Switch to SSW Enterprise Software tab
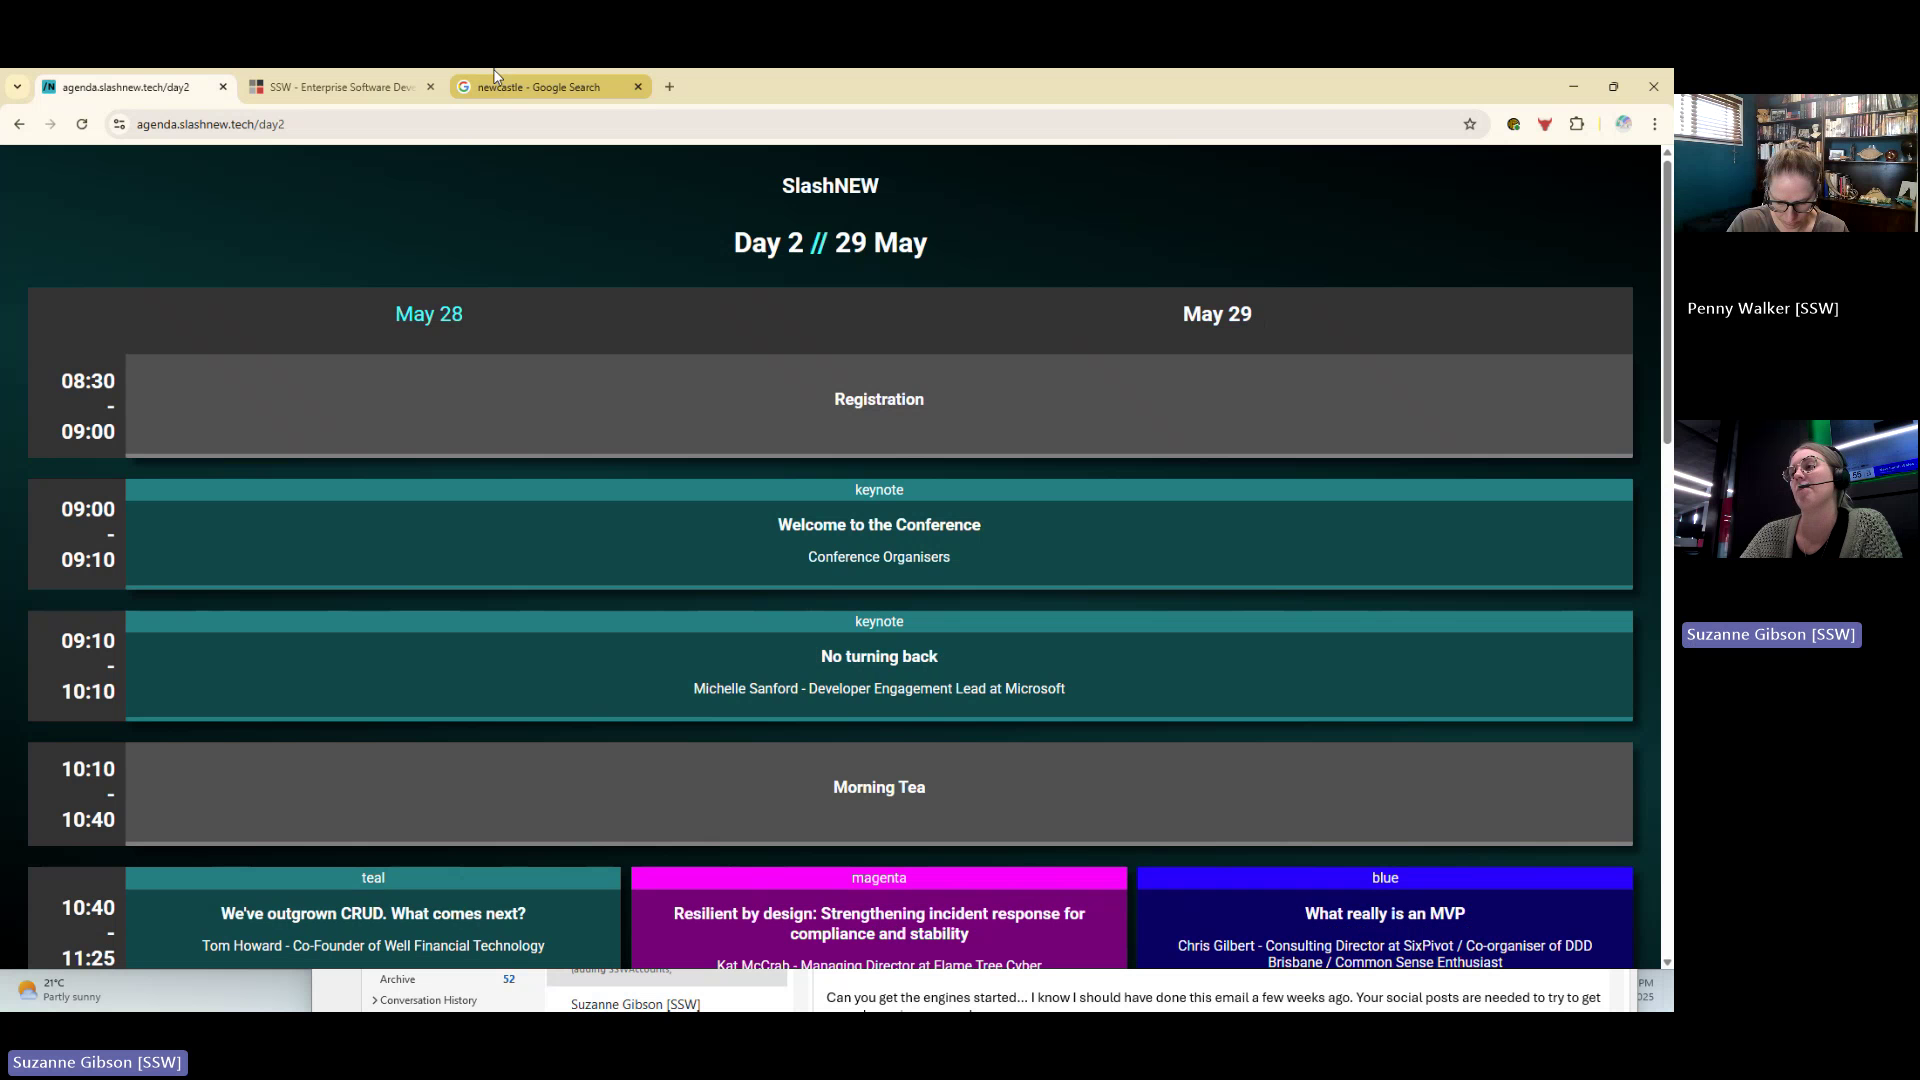This screenshot has height=1080, width=1920. point(342,87)
